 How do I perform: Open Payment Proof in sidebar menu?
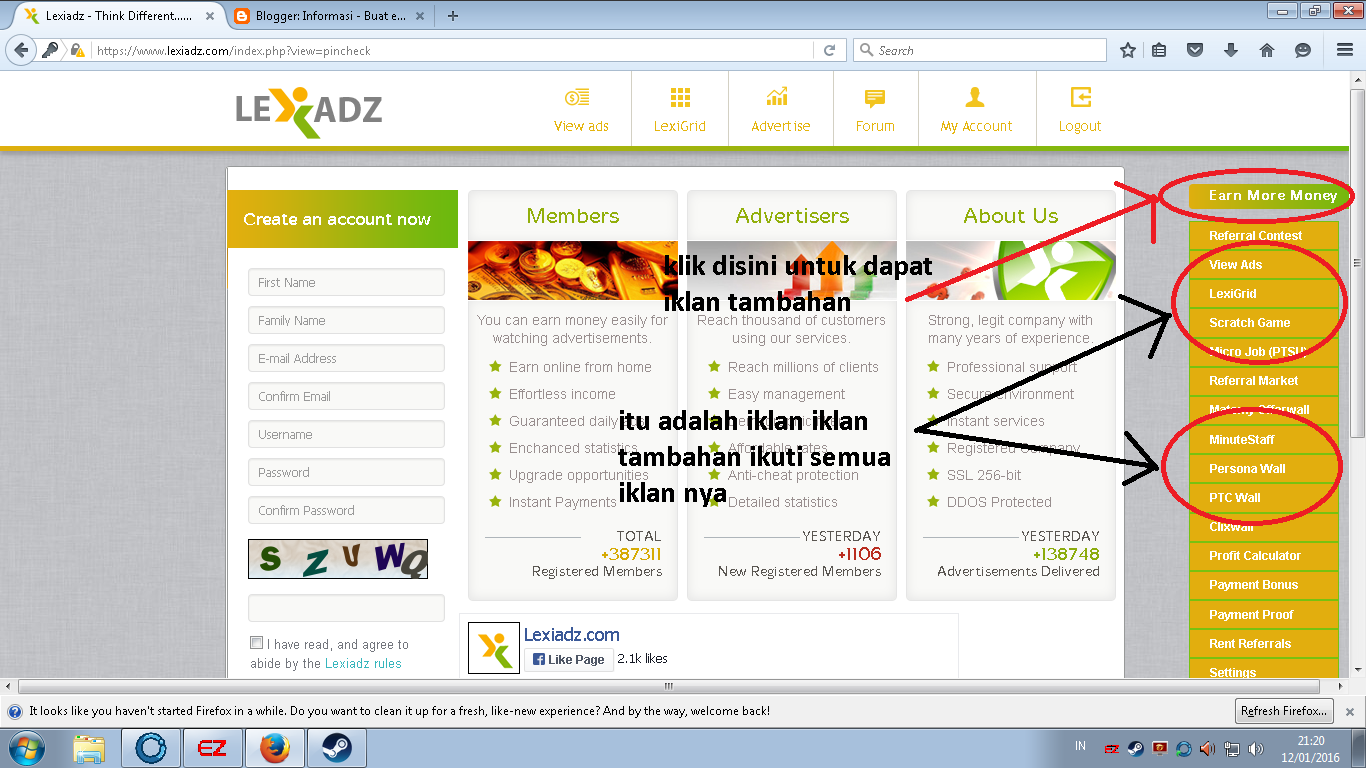tap(1263, 615)
